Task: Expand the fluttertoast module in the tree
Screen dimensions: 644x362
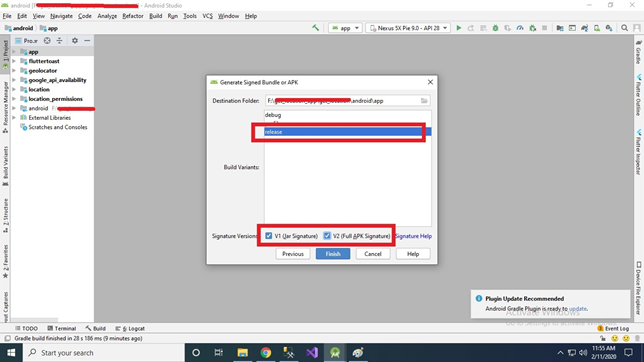Action: 14,61
